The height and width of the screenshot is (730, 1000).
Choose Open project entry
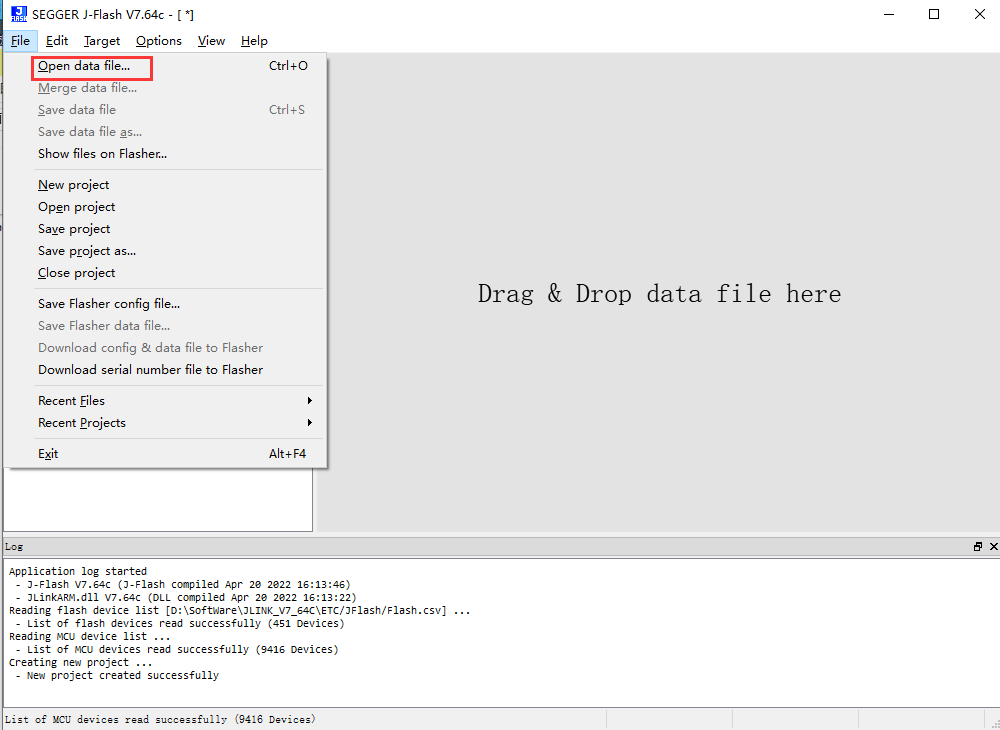click(x=166, y=207)
